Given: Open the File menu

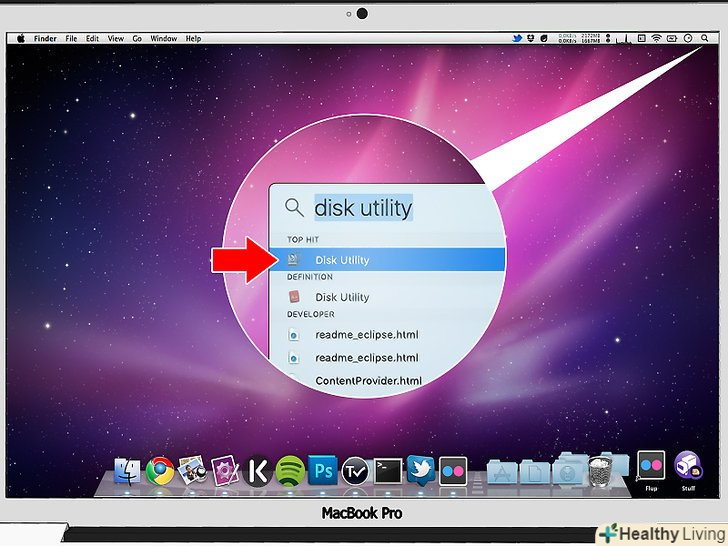Looking at the screenshot, I should (x=71, y=39).
